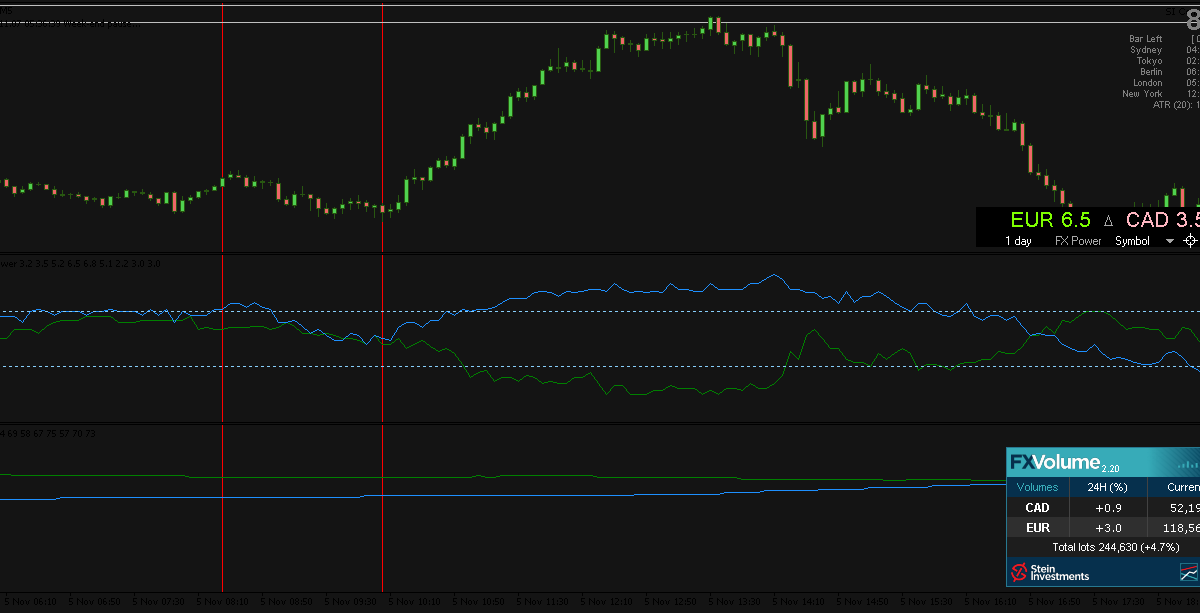Open the 1 day period selector
Image resolution: width=1200 pixels, height=613 pixels.
pyautogui.click(x=1018, y=240)
